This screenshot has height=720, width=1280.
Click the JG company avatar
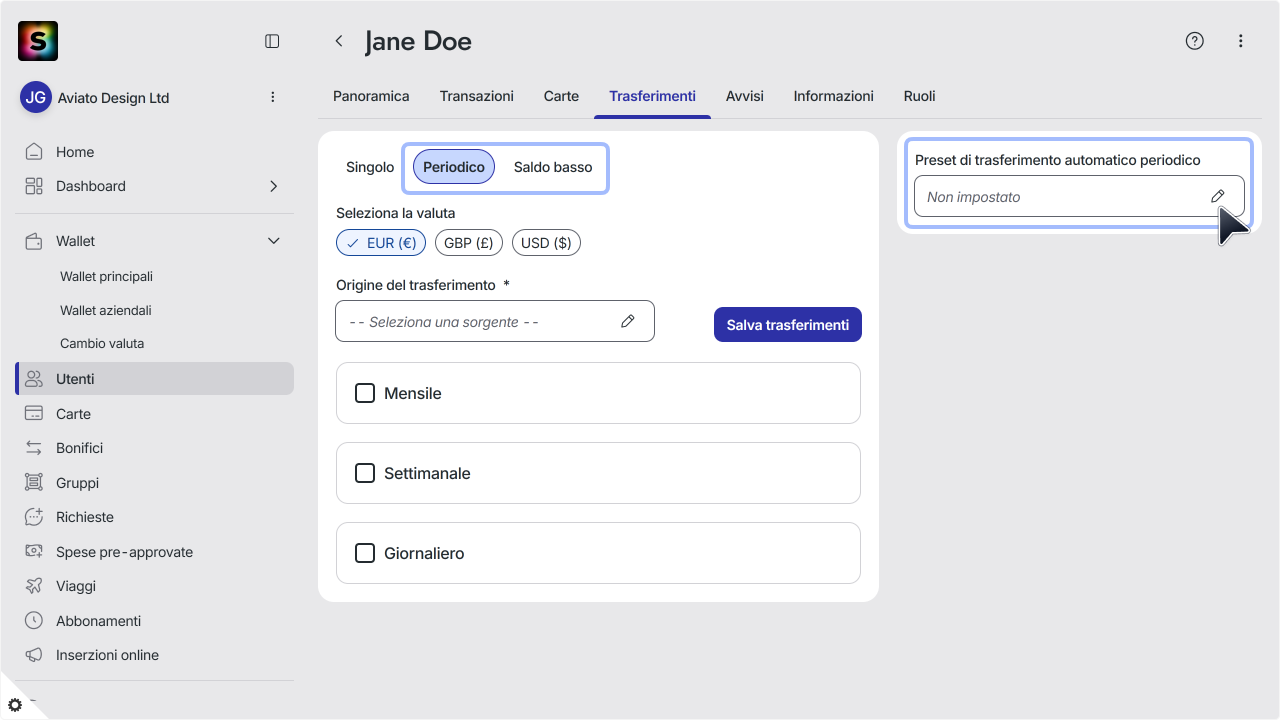tap(36, 97)
